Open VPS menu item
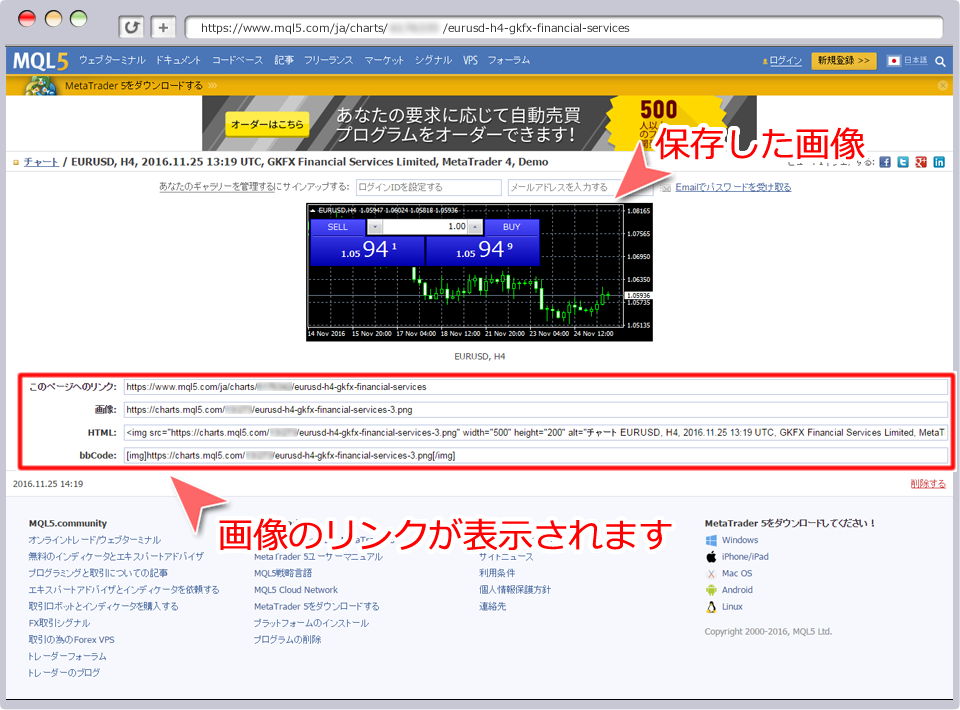Screen dimensions: 960x710 [470, 60]
